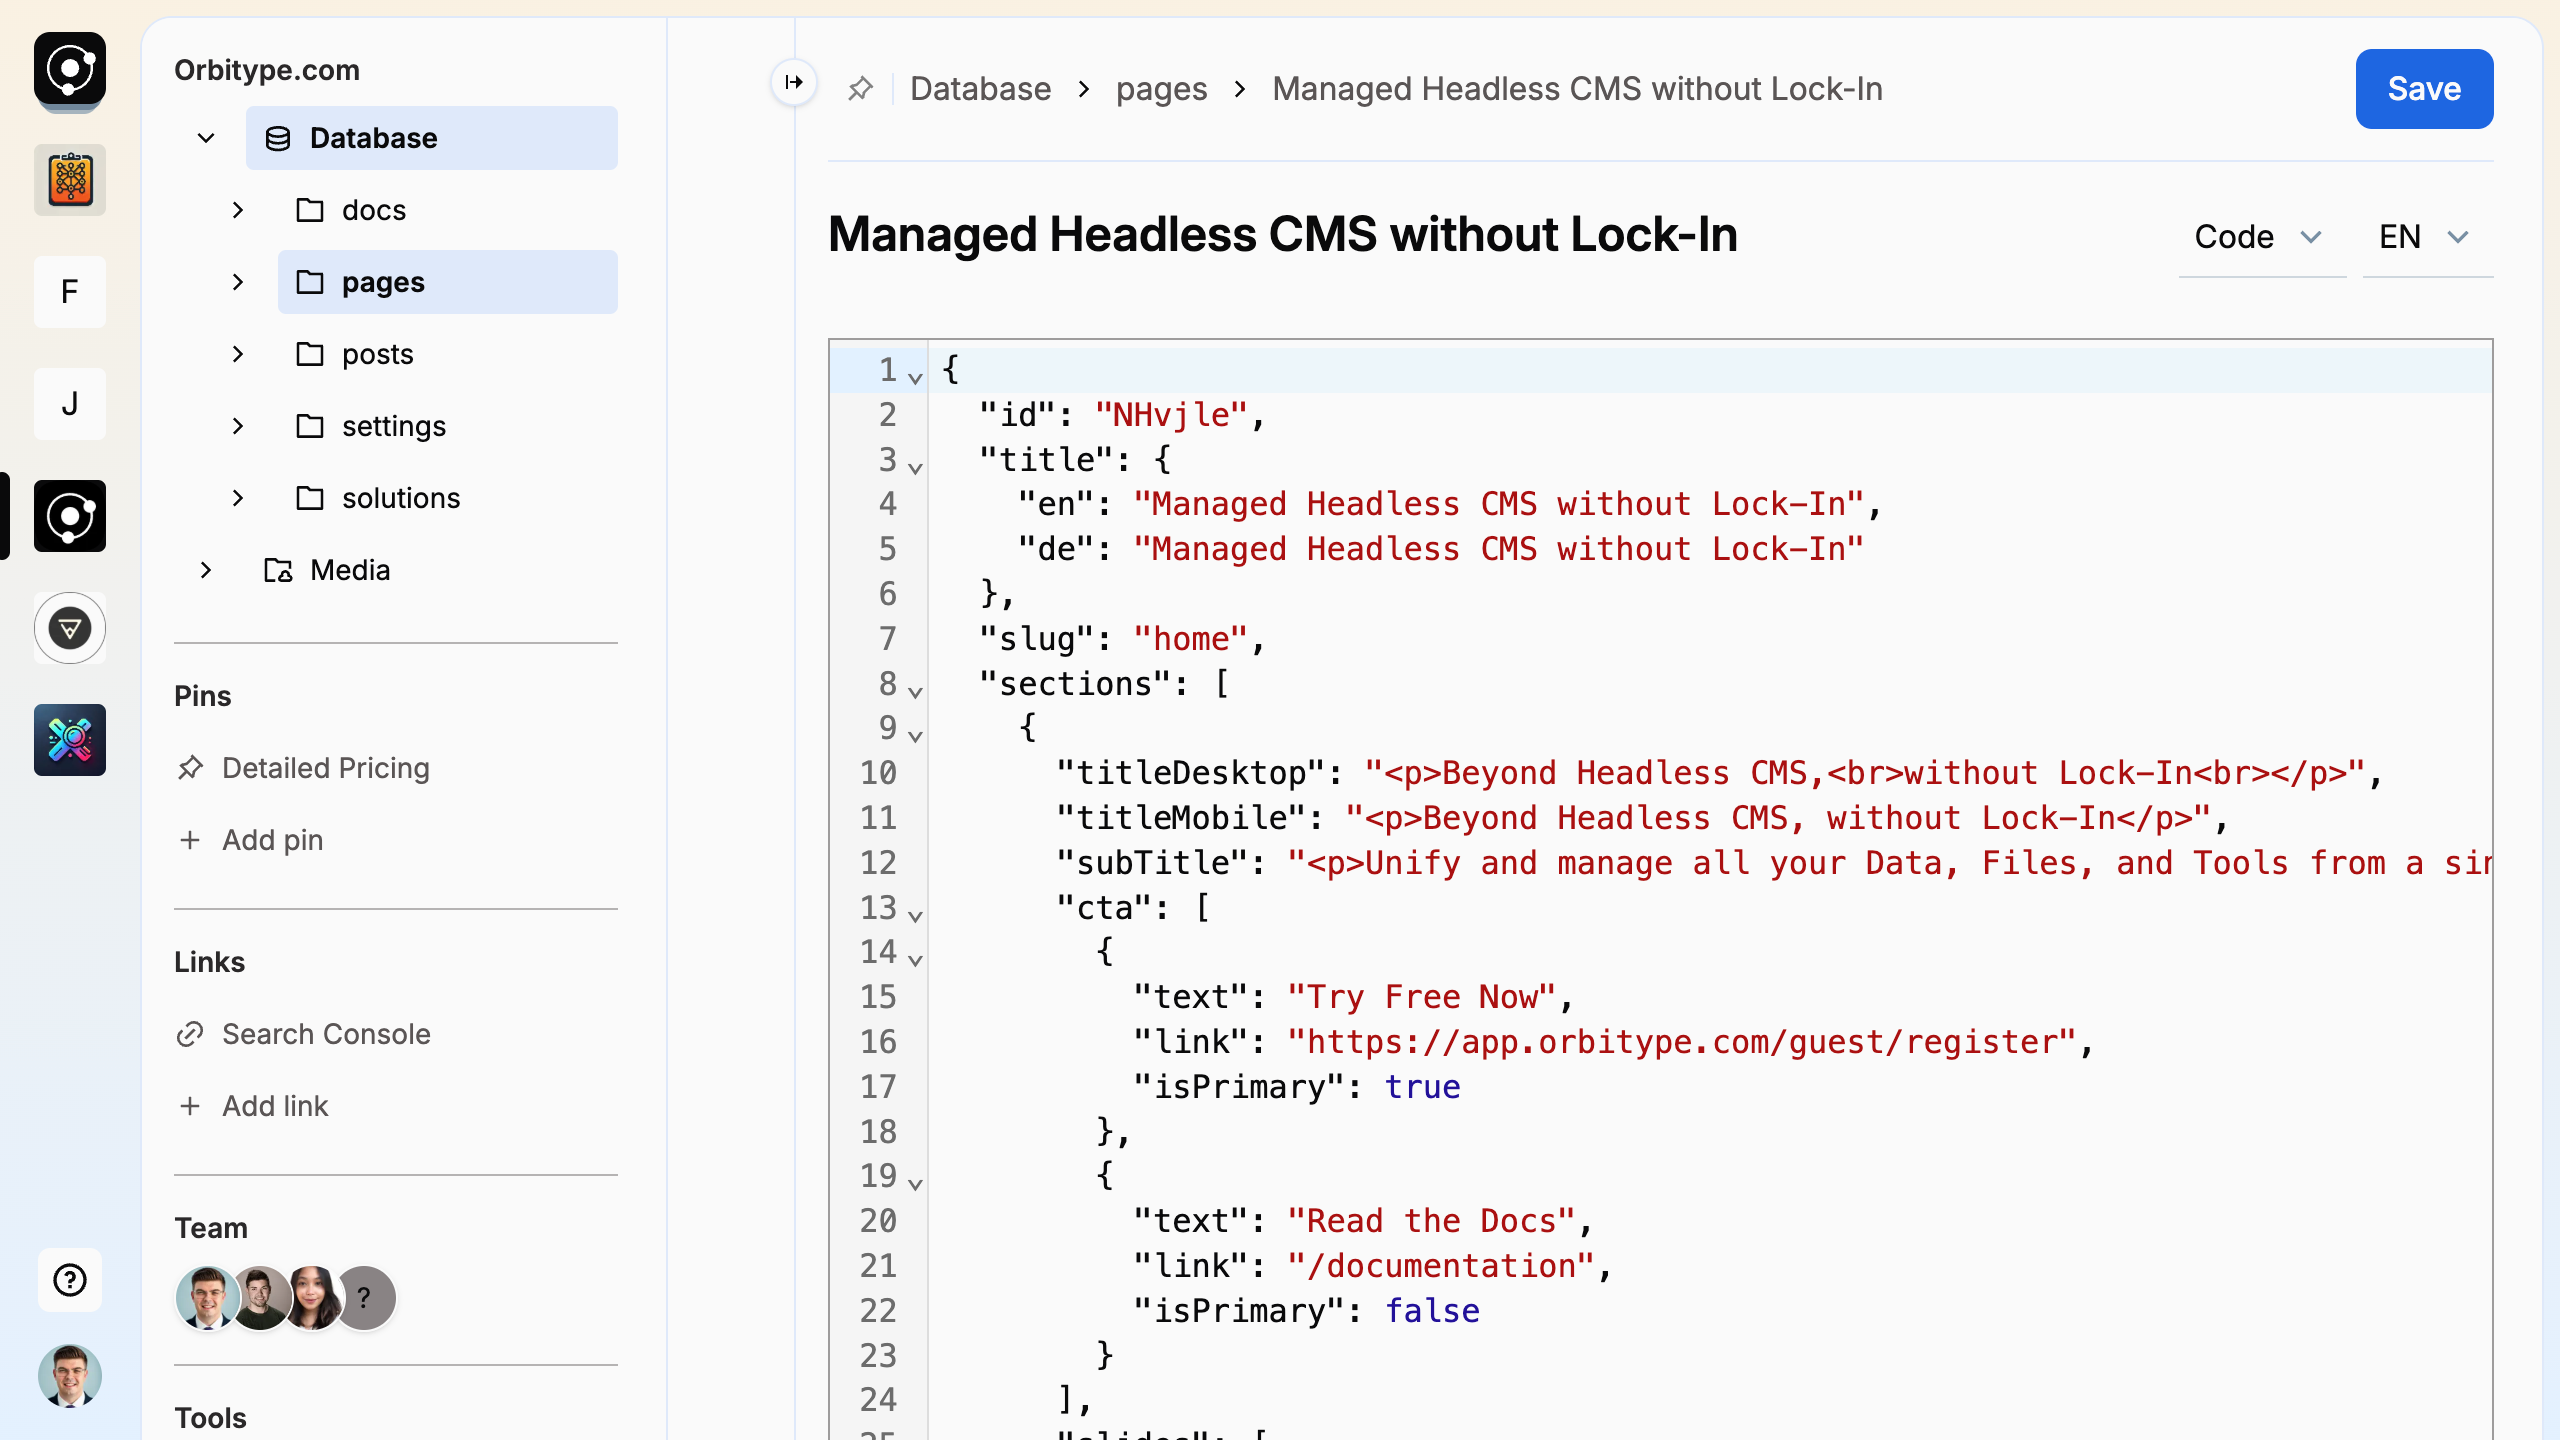
Task: Click the first team member avatar
Action: tap(206, 1298)
